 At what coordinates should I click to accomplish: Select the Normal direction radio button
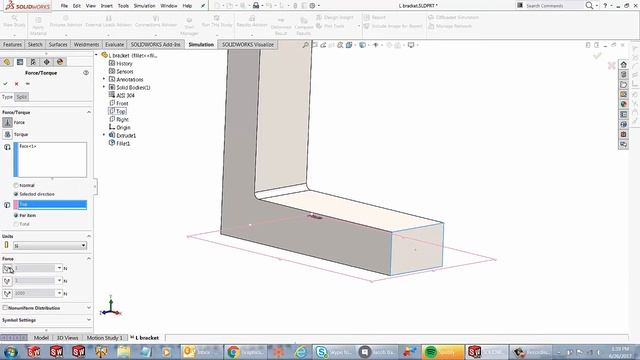coord(16,185)
